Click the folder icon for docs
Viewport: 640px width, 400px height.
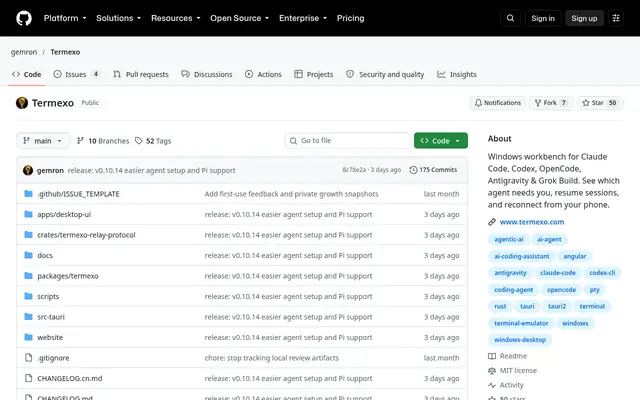[x=28, y=255]
